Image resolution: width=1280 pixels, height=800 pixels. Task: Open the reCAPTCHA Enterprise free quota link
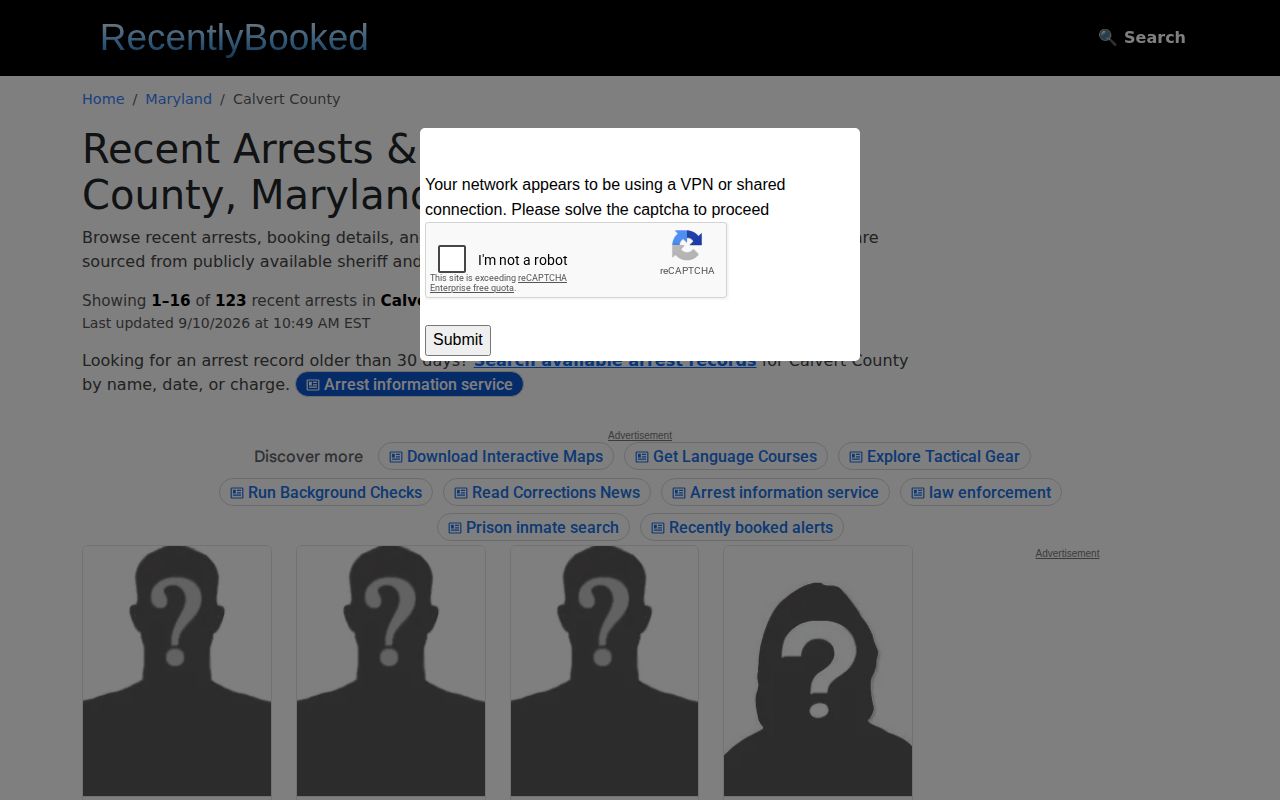(498, 283)
